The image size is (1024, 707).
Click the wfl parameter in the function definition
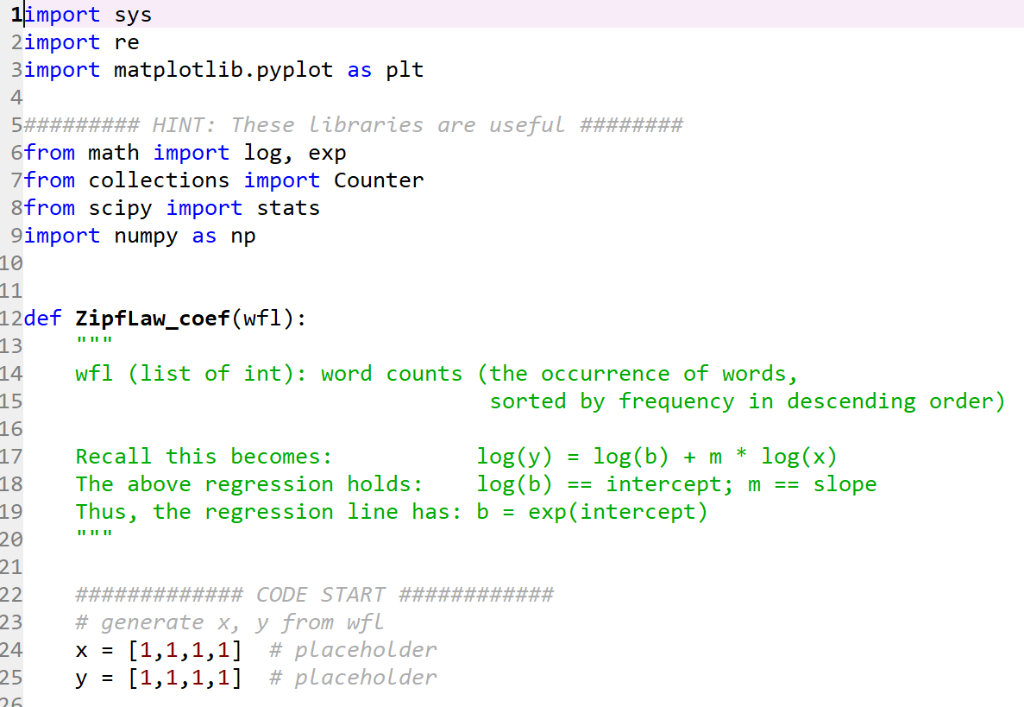pos(263,318)
